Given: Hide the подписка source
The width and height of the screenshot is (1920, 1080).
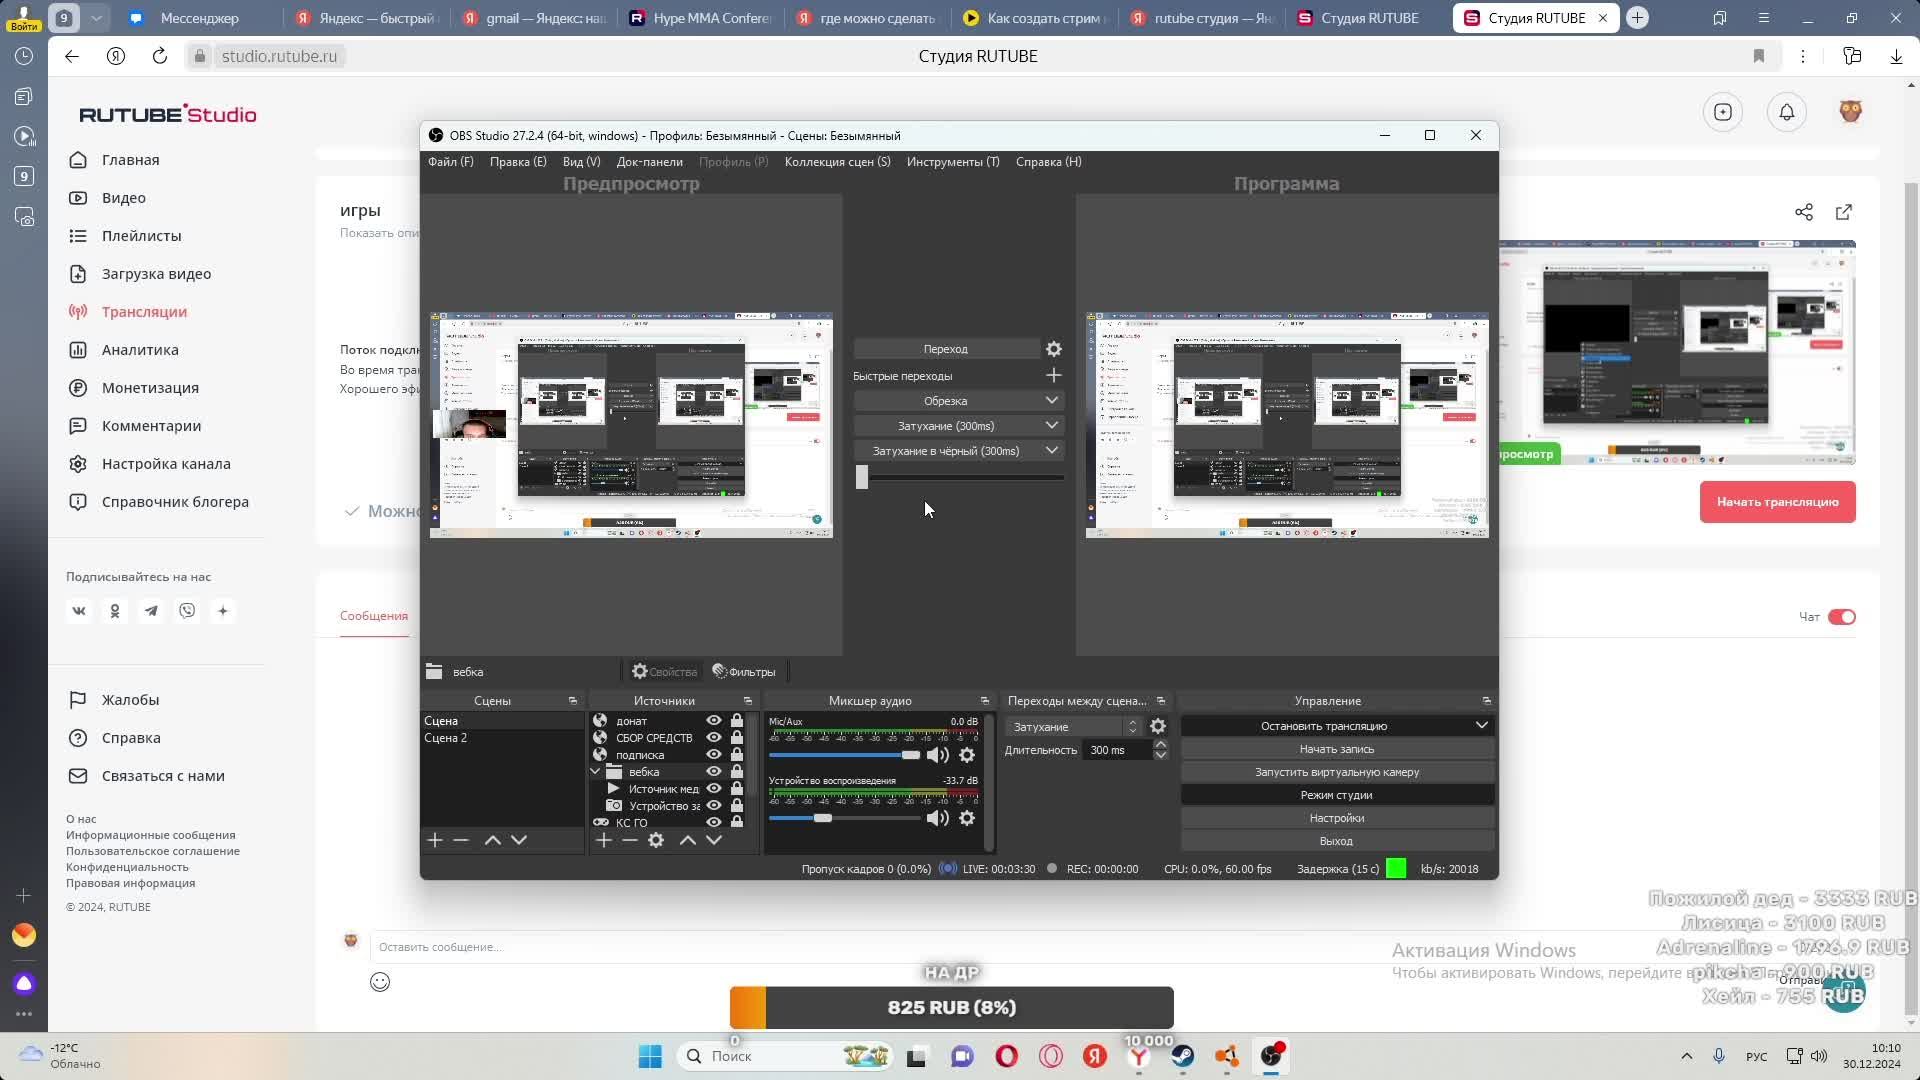Looking at the screenshot, I should pos(714,755).
